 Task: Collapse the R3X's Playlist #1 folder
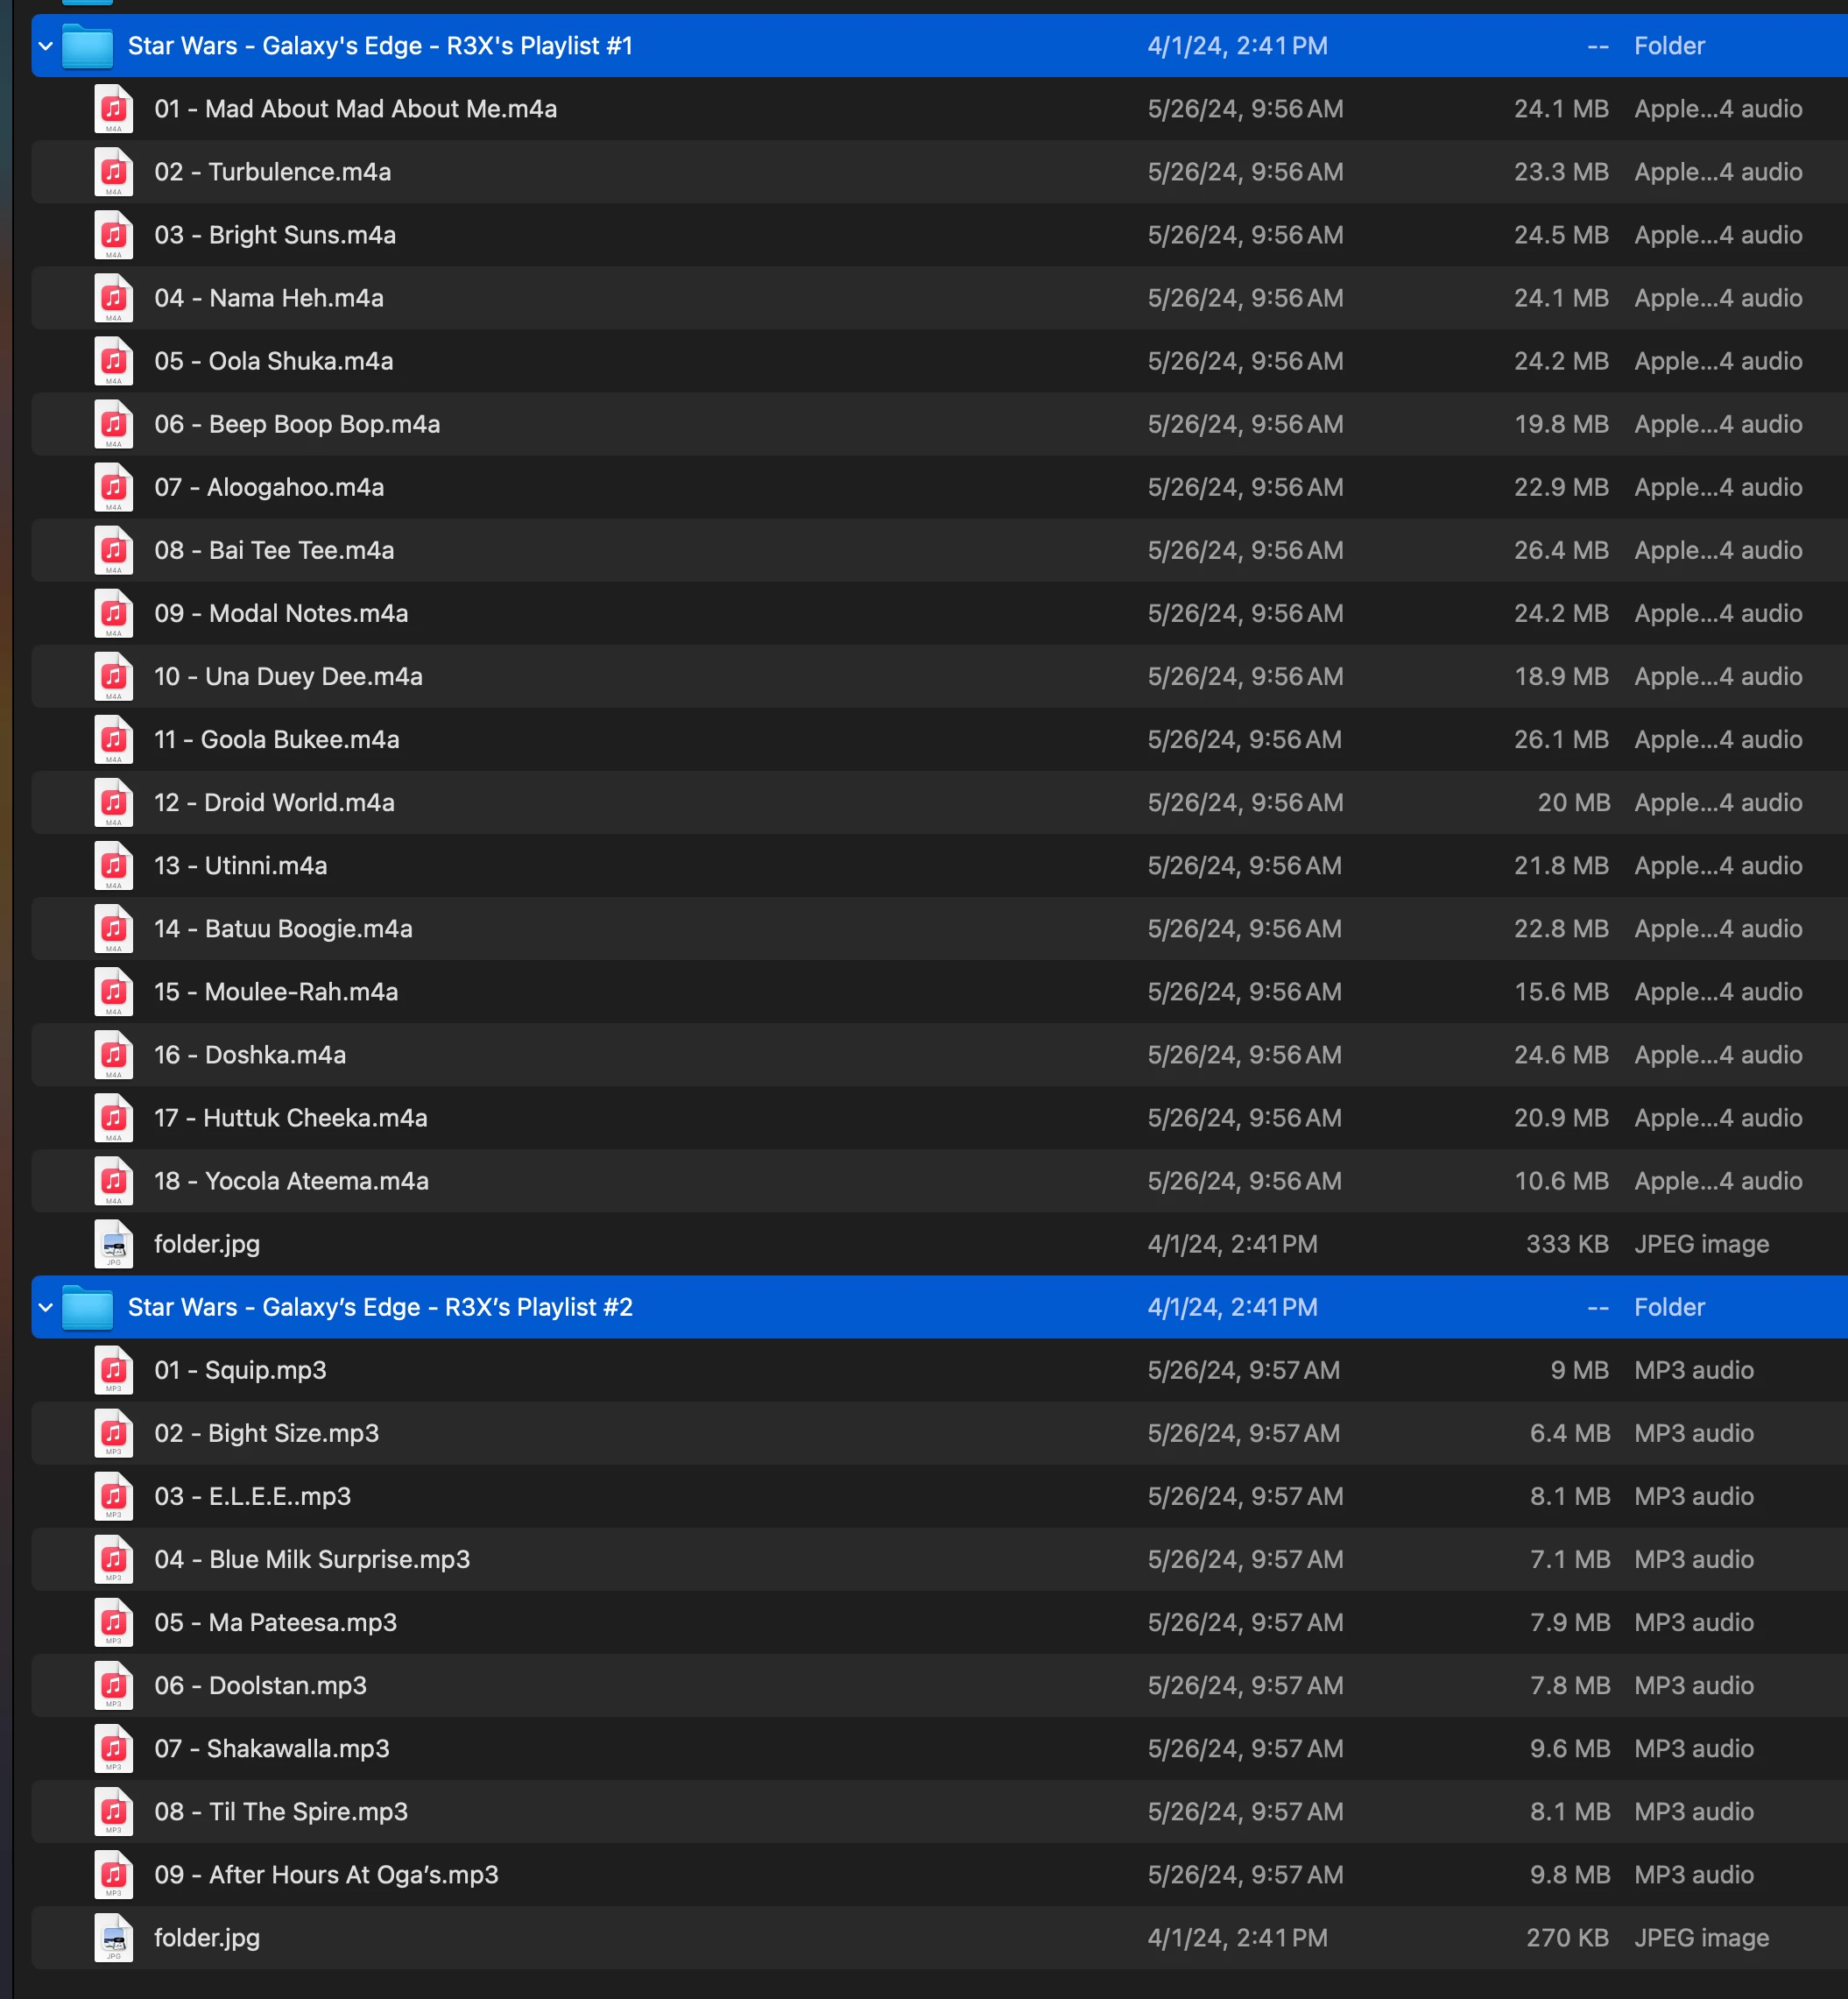coord(45,46)
